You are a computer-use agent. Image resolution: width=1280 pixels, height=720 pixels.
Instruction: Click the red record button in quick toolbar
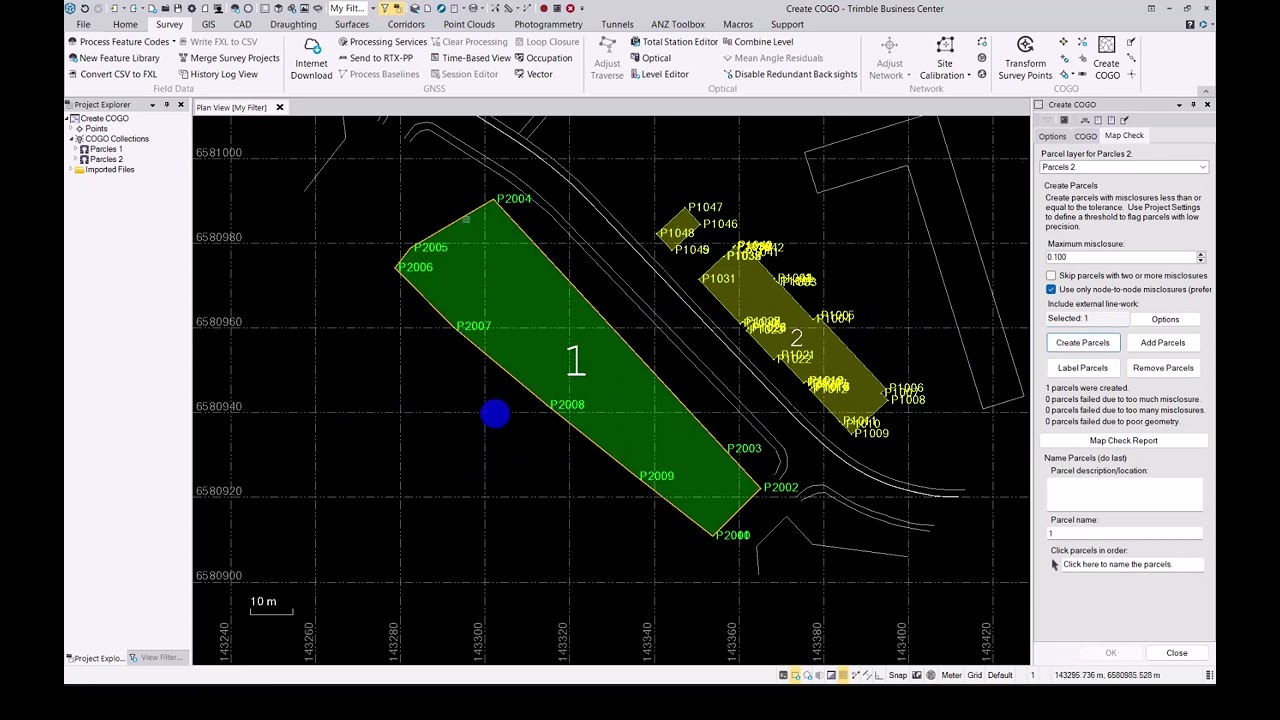(544, 9)
